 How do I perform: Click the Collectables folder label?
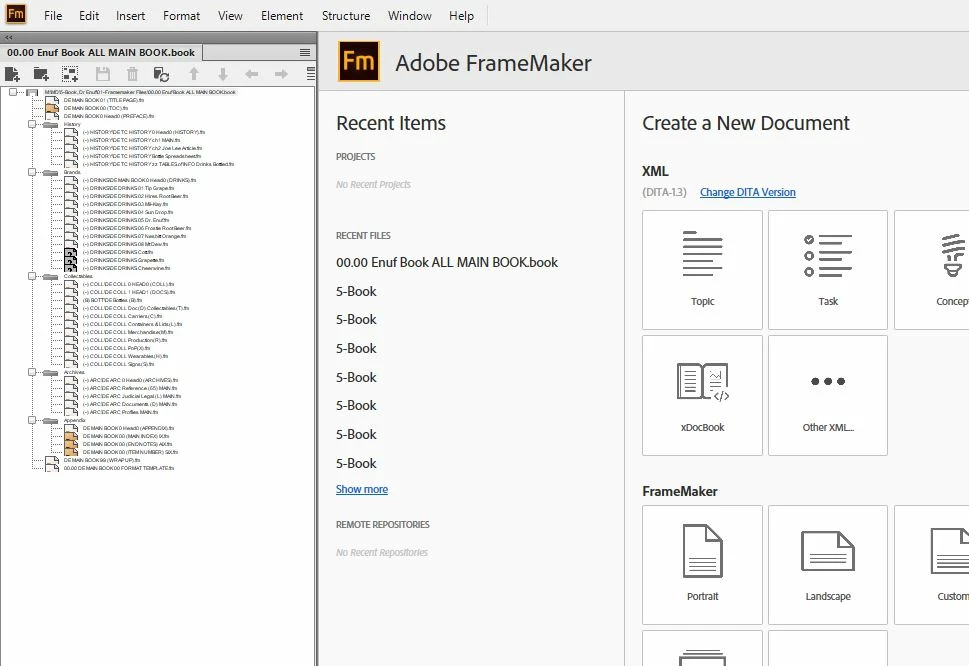(x=78, y=276)
